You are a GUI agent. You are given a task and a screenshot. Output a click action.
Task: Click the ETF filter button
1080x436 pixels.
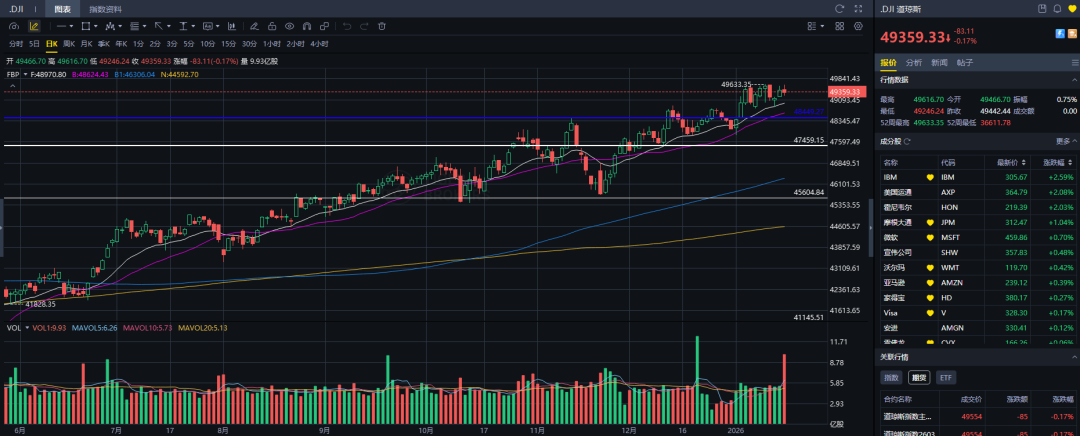(945, 378)
